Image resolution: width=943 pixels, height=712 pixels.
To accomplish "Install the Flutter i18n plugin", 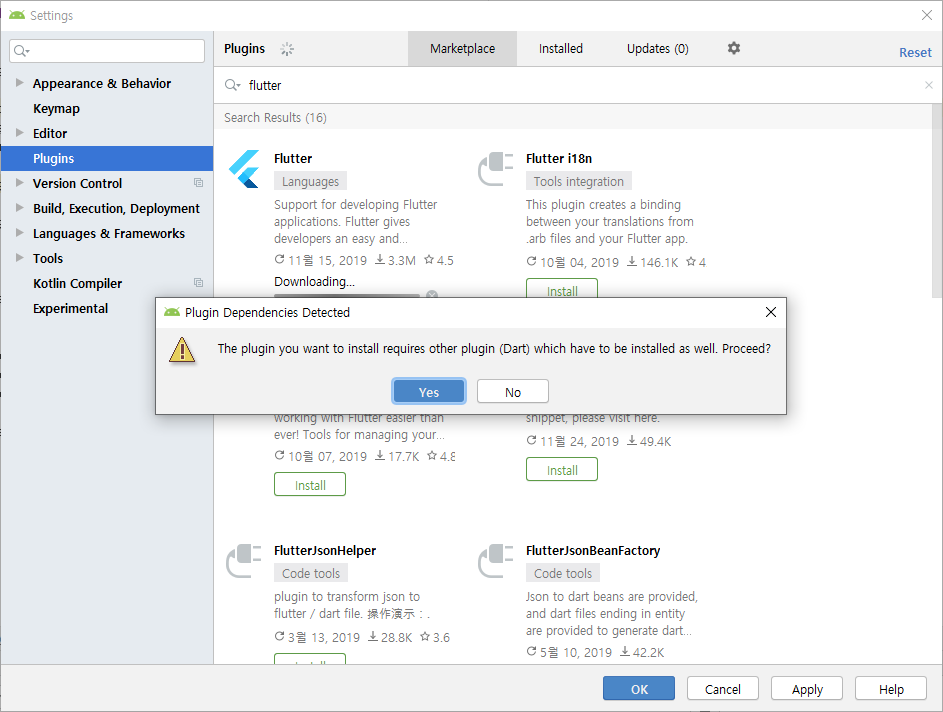I will click(562, 289).
